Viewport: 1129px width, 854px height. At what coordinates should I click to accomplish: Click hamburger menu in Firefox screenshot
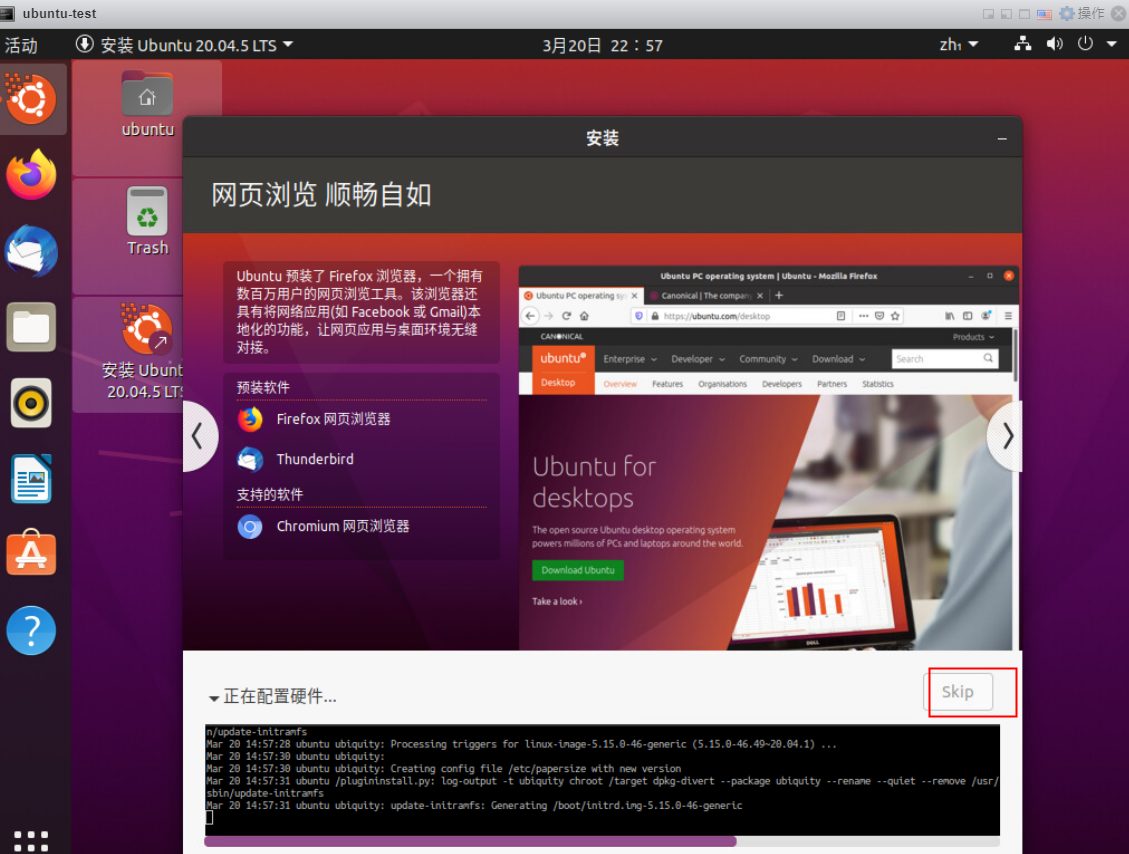pyautogui.click(x=1008, y=315)
